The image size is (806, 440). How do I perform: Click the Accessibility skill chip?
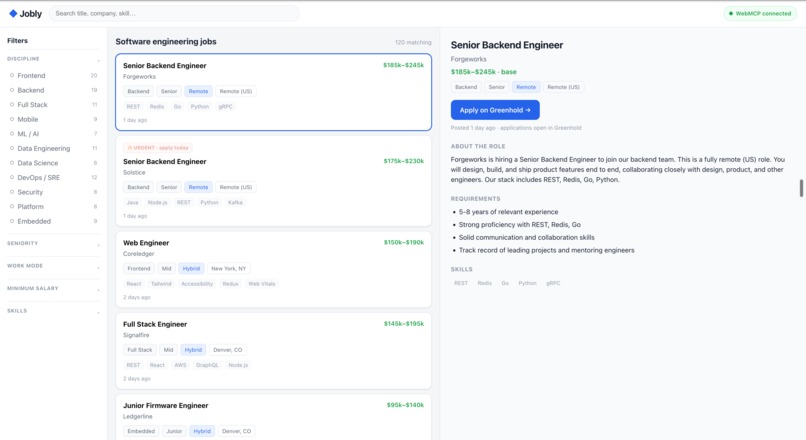pos(197,284)
